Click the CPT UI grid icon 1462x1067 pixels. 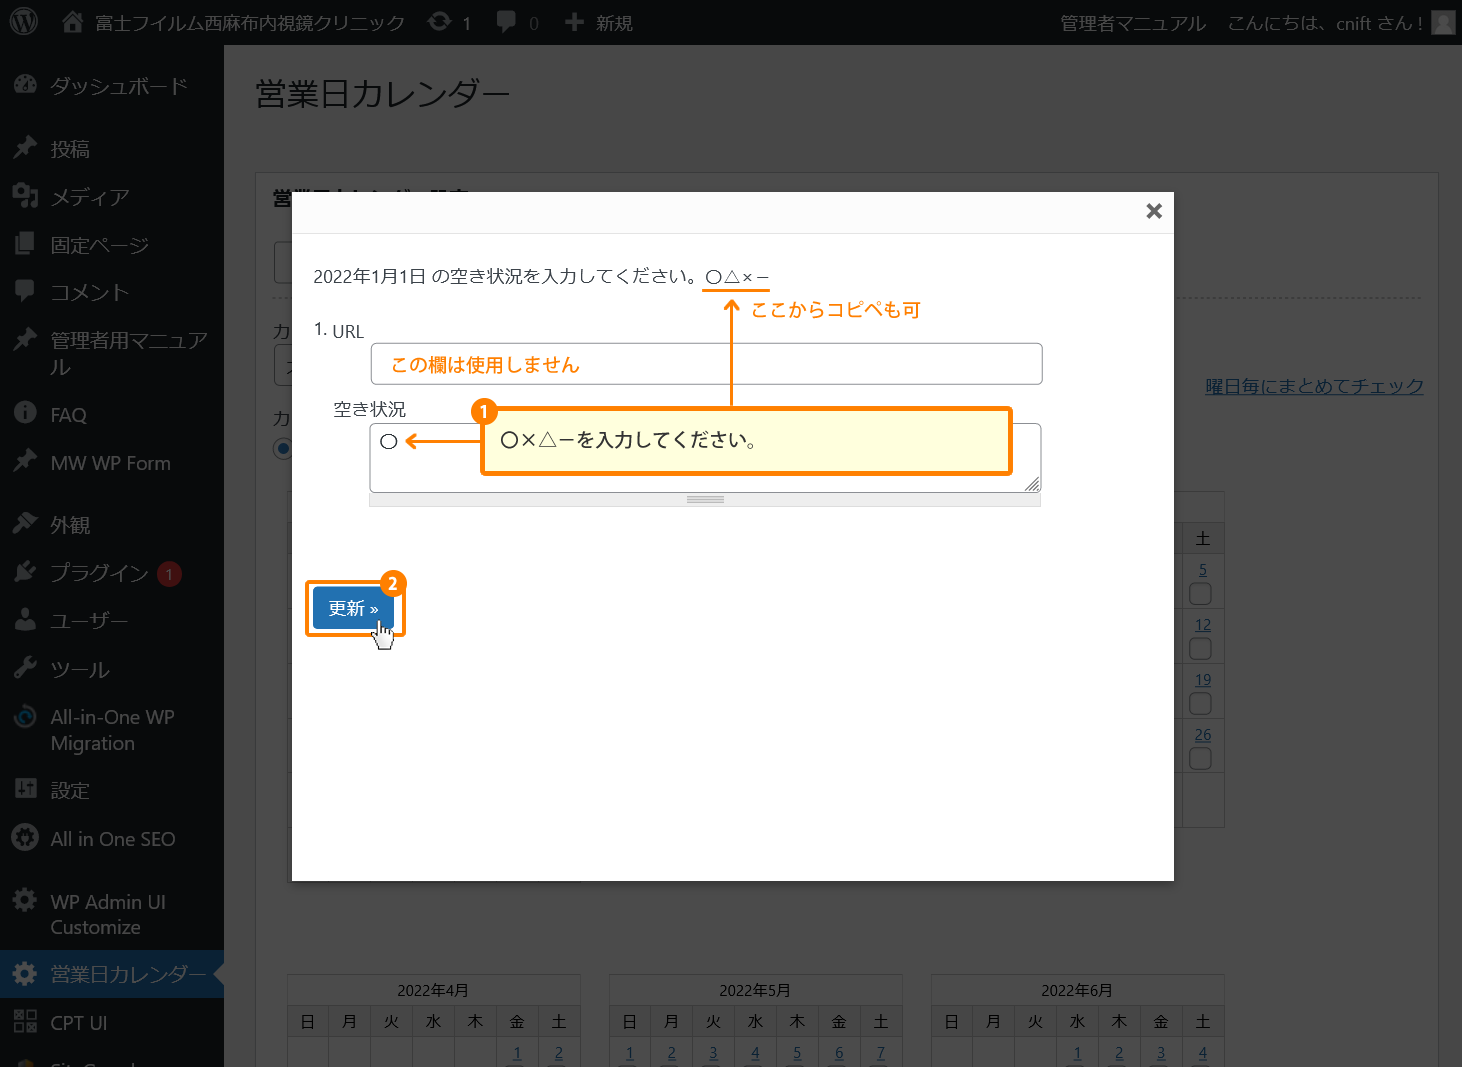[25, 1021]
